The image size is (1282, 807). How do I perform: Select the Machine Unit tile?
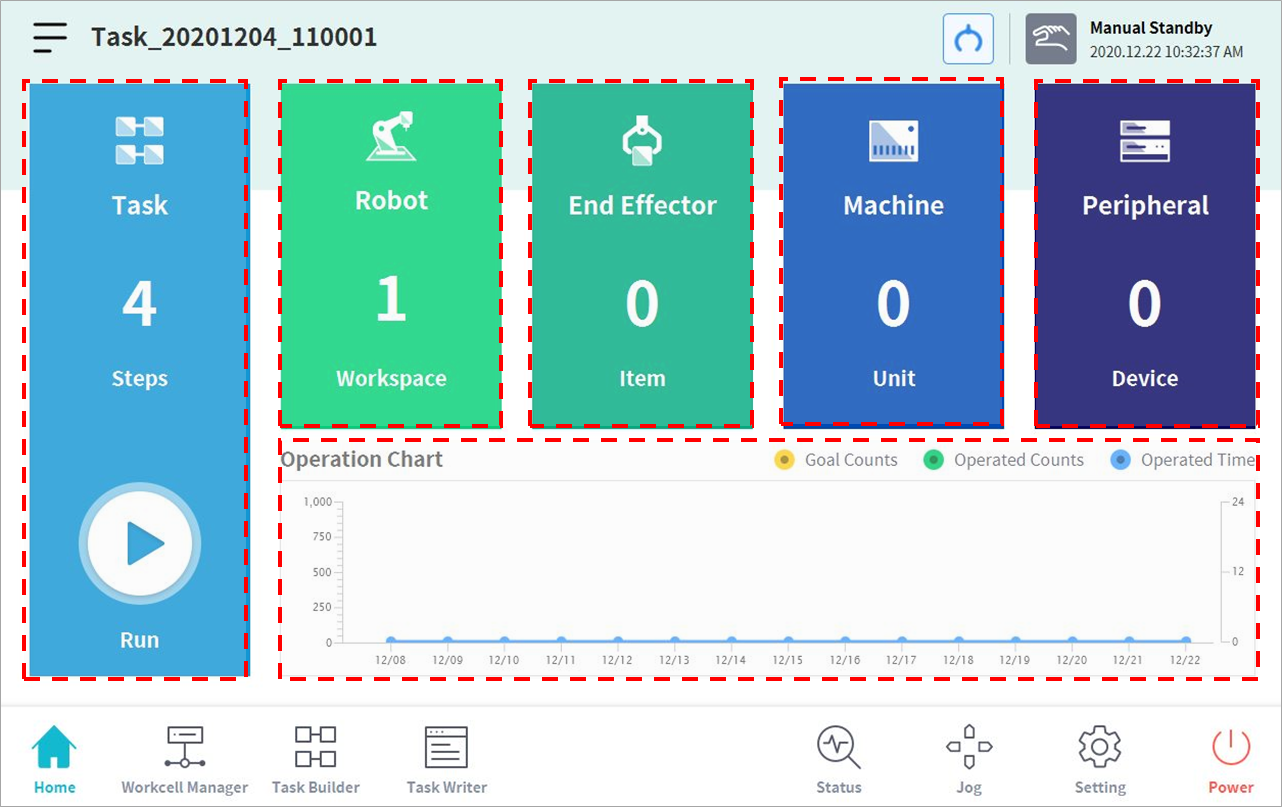pos(893,254)
